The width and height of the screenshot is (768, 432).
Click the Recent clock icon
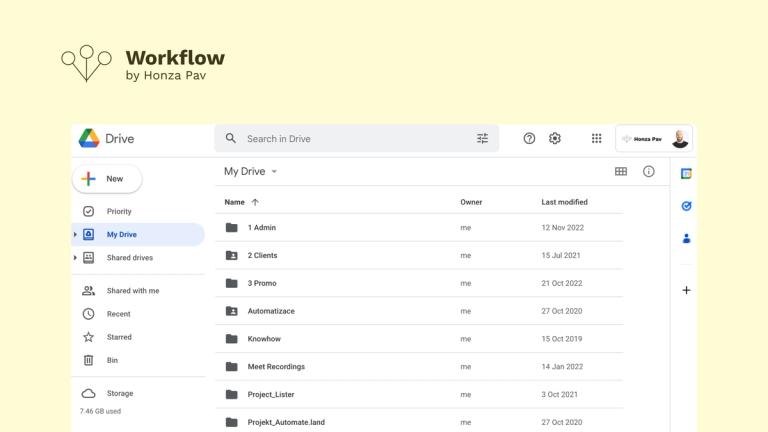88,314
